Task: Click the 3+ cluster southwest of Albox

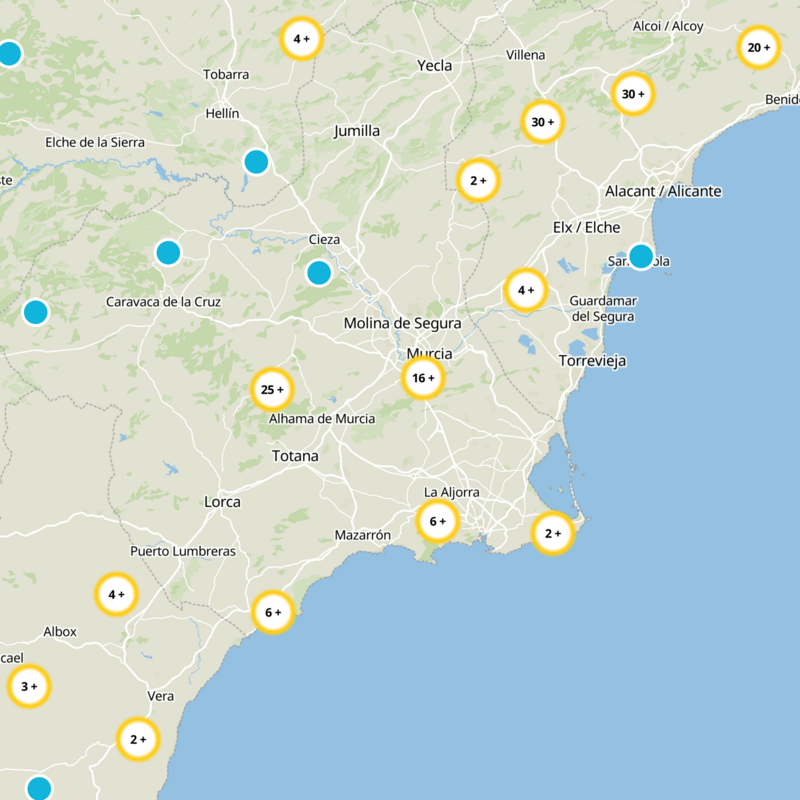Action: point(29,686)
